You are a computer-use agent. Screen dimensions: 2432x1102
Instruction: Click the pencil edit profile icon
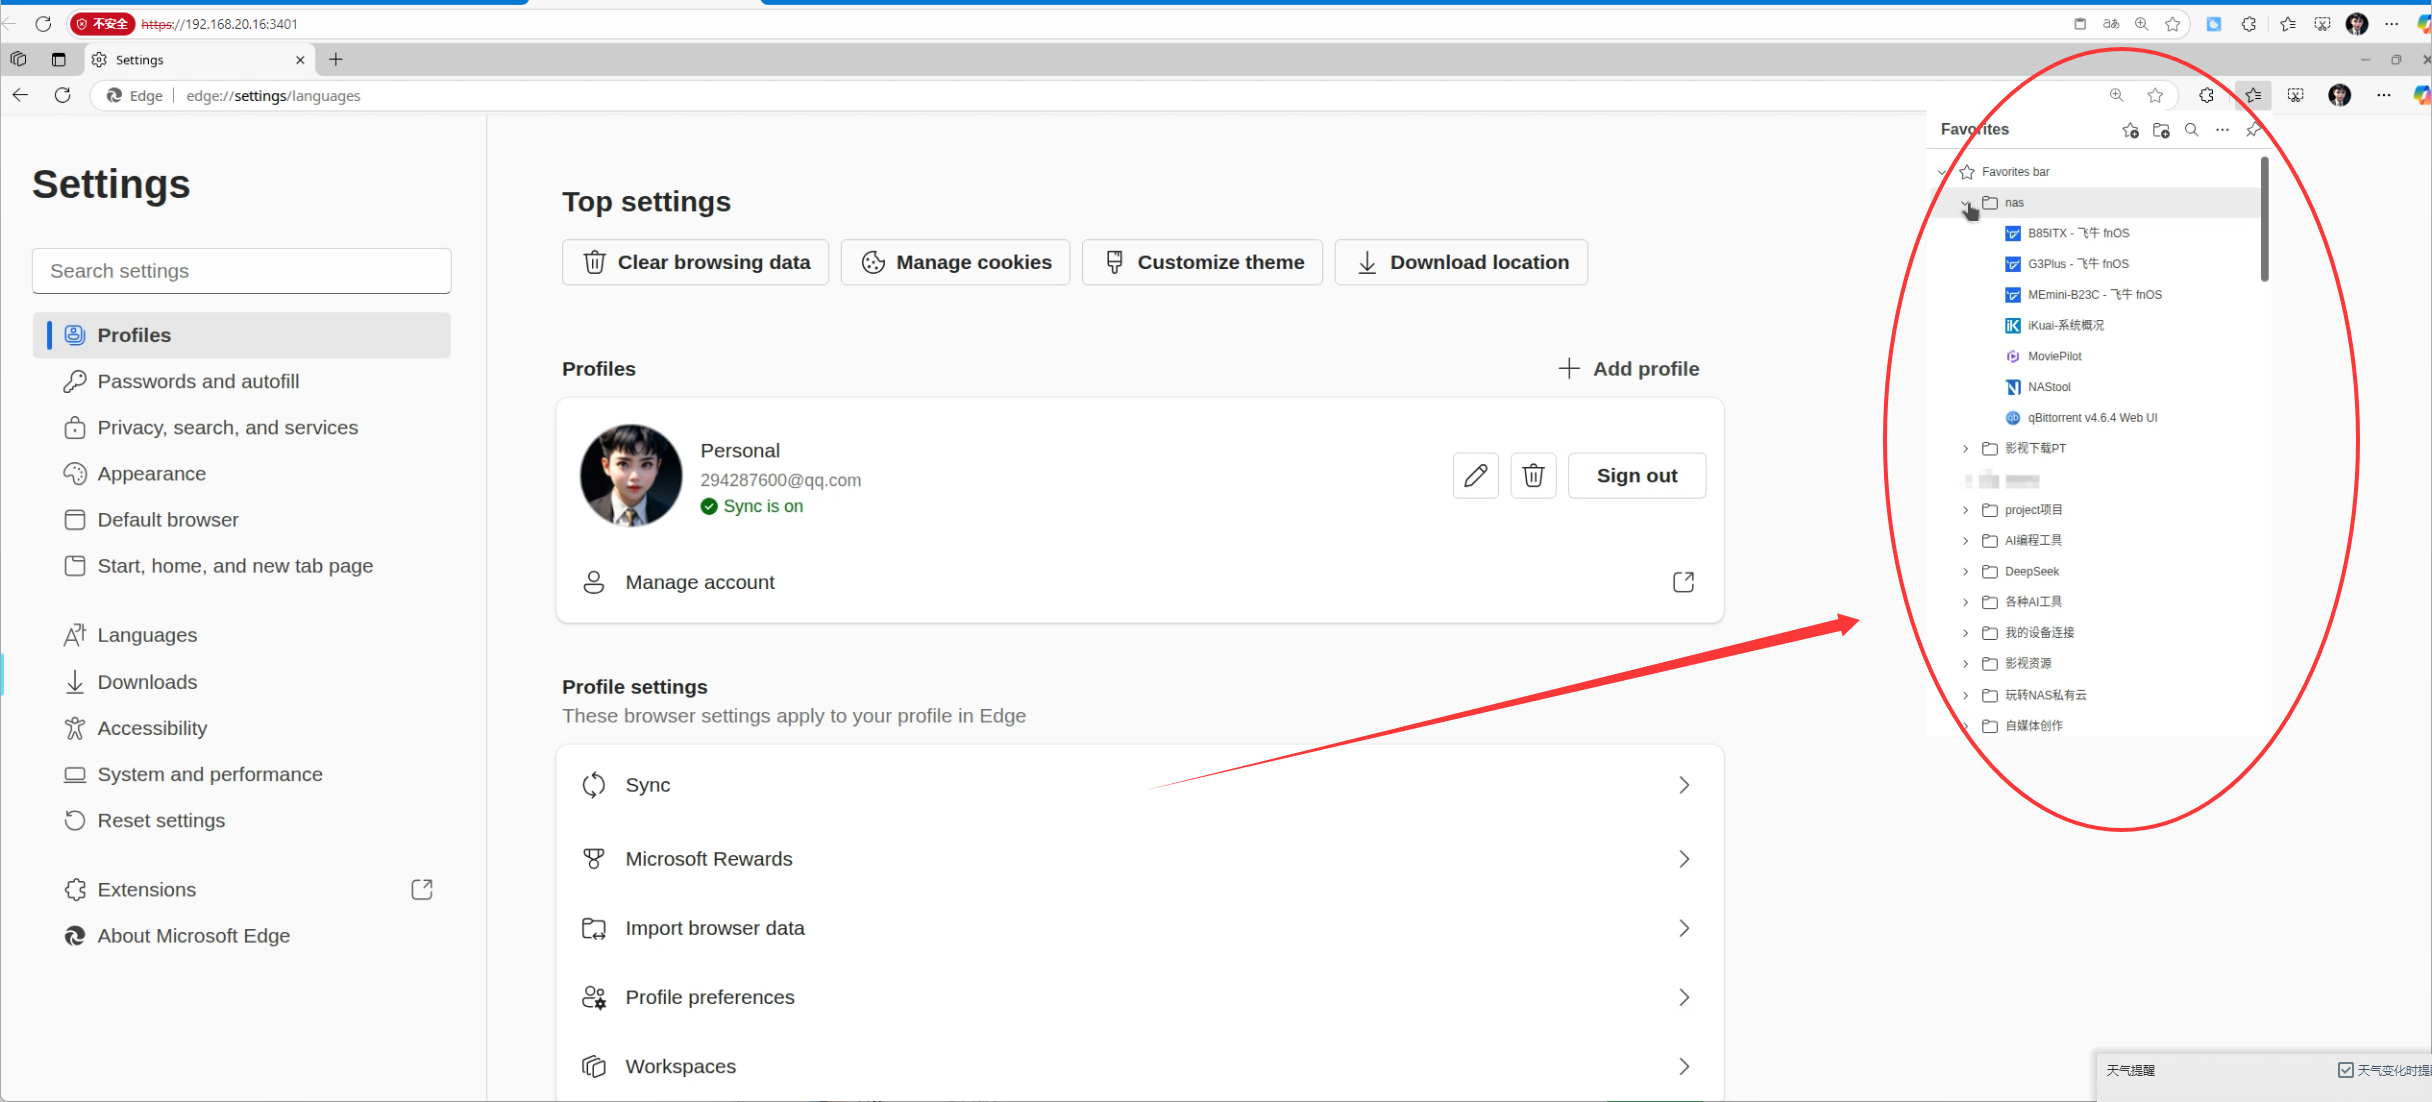[x=1475, y=476]
